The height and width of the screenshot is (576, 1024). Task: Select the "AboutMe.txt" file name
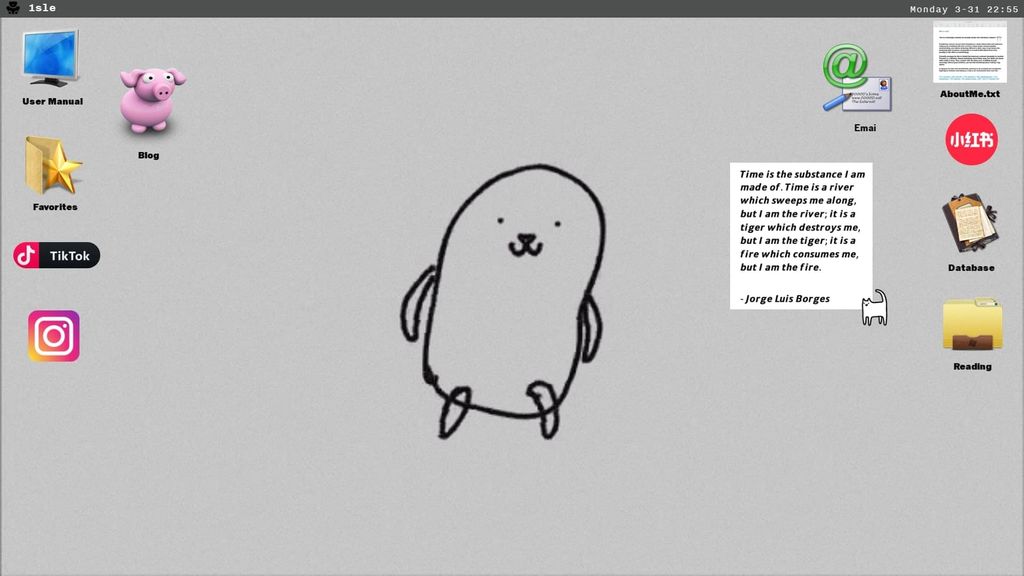(x=970, y=94)
